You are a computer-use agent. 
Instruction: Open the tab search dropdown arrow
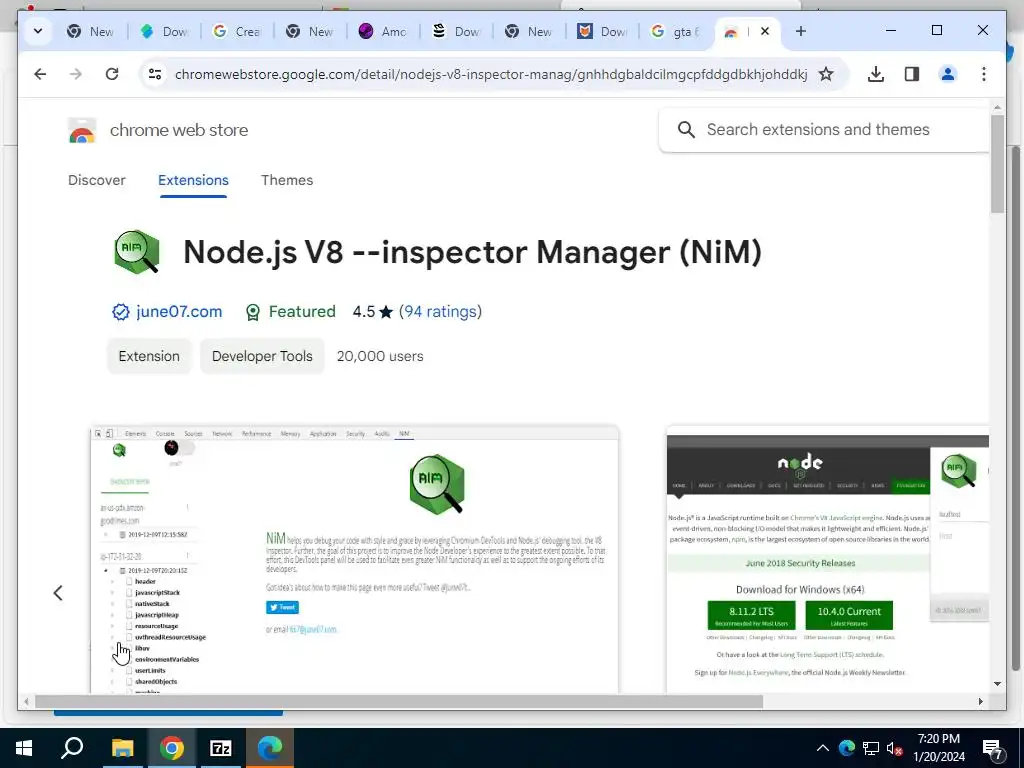coord(38,31)
